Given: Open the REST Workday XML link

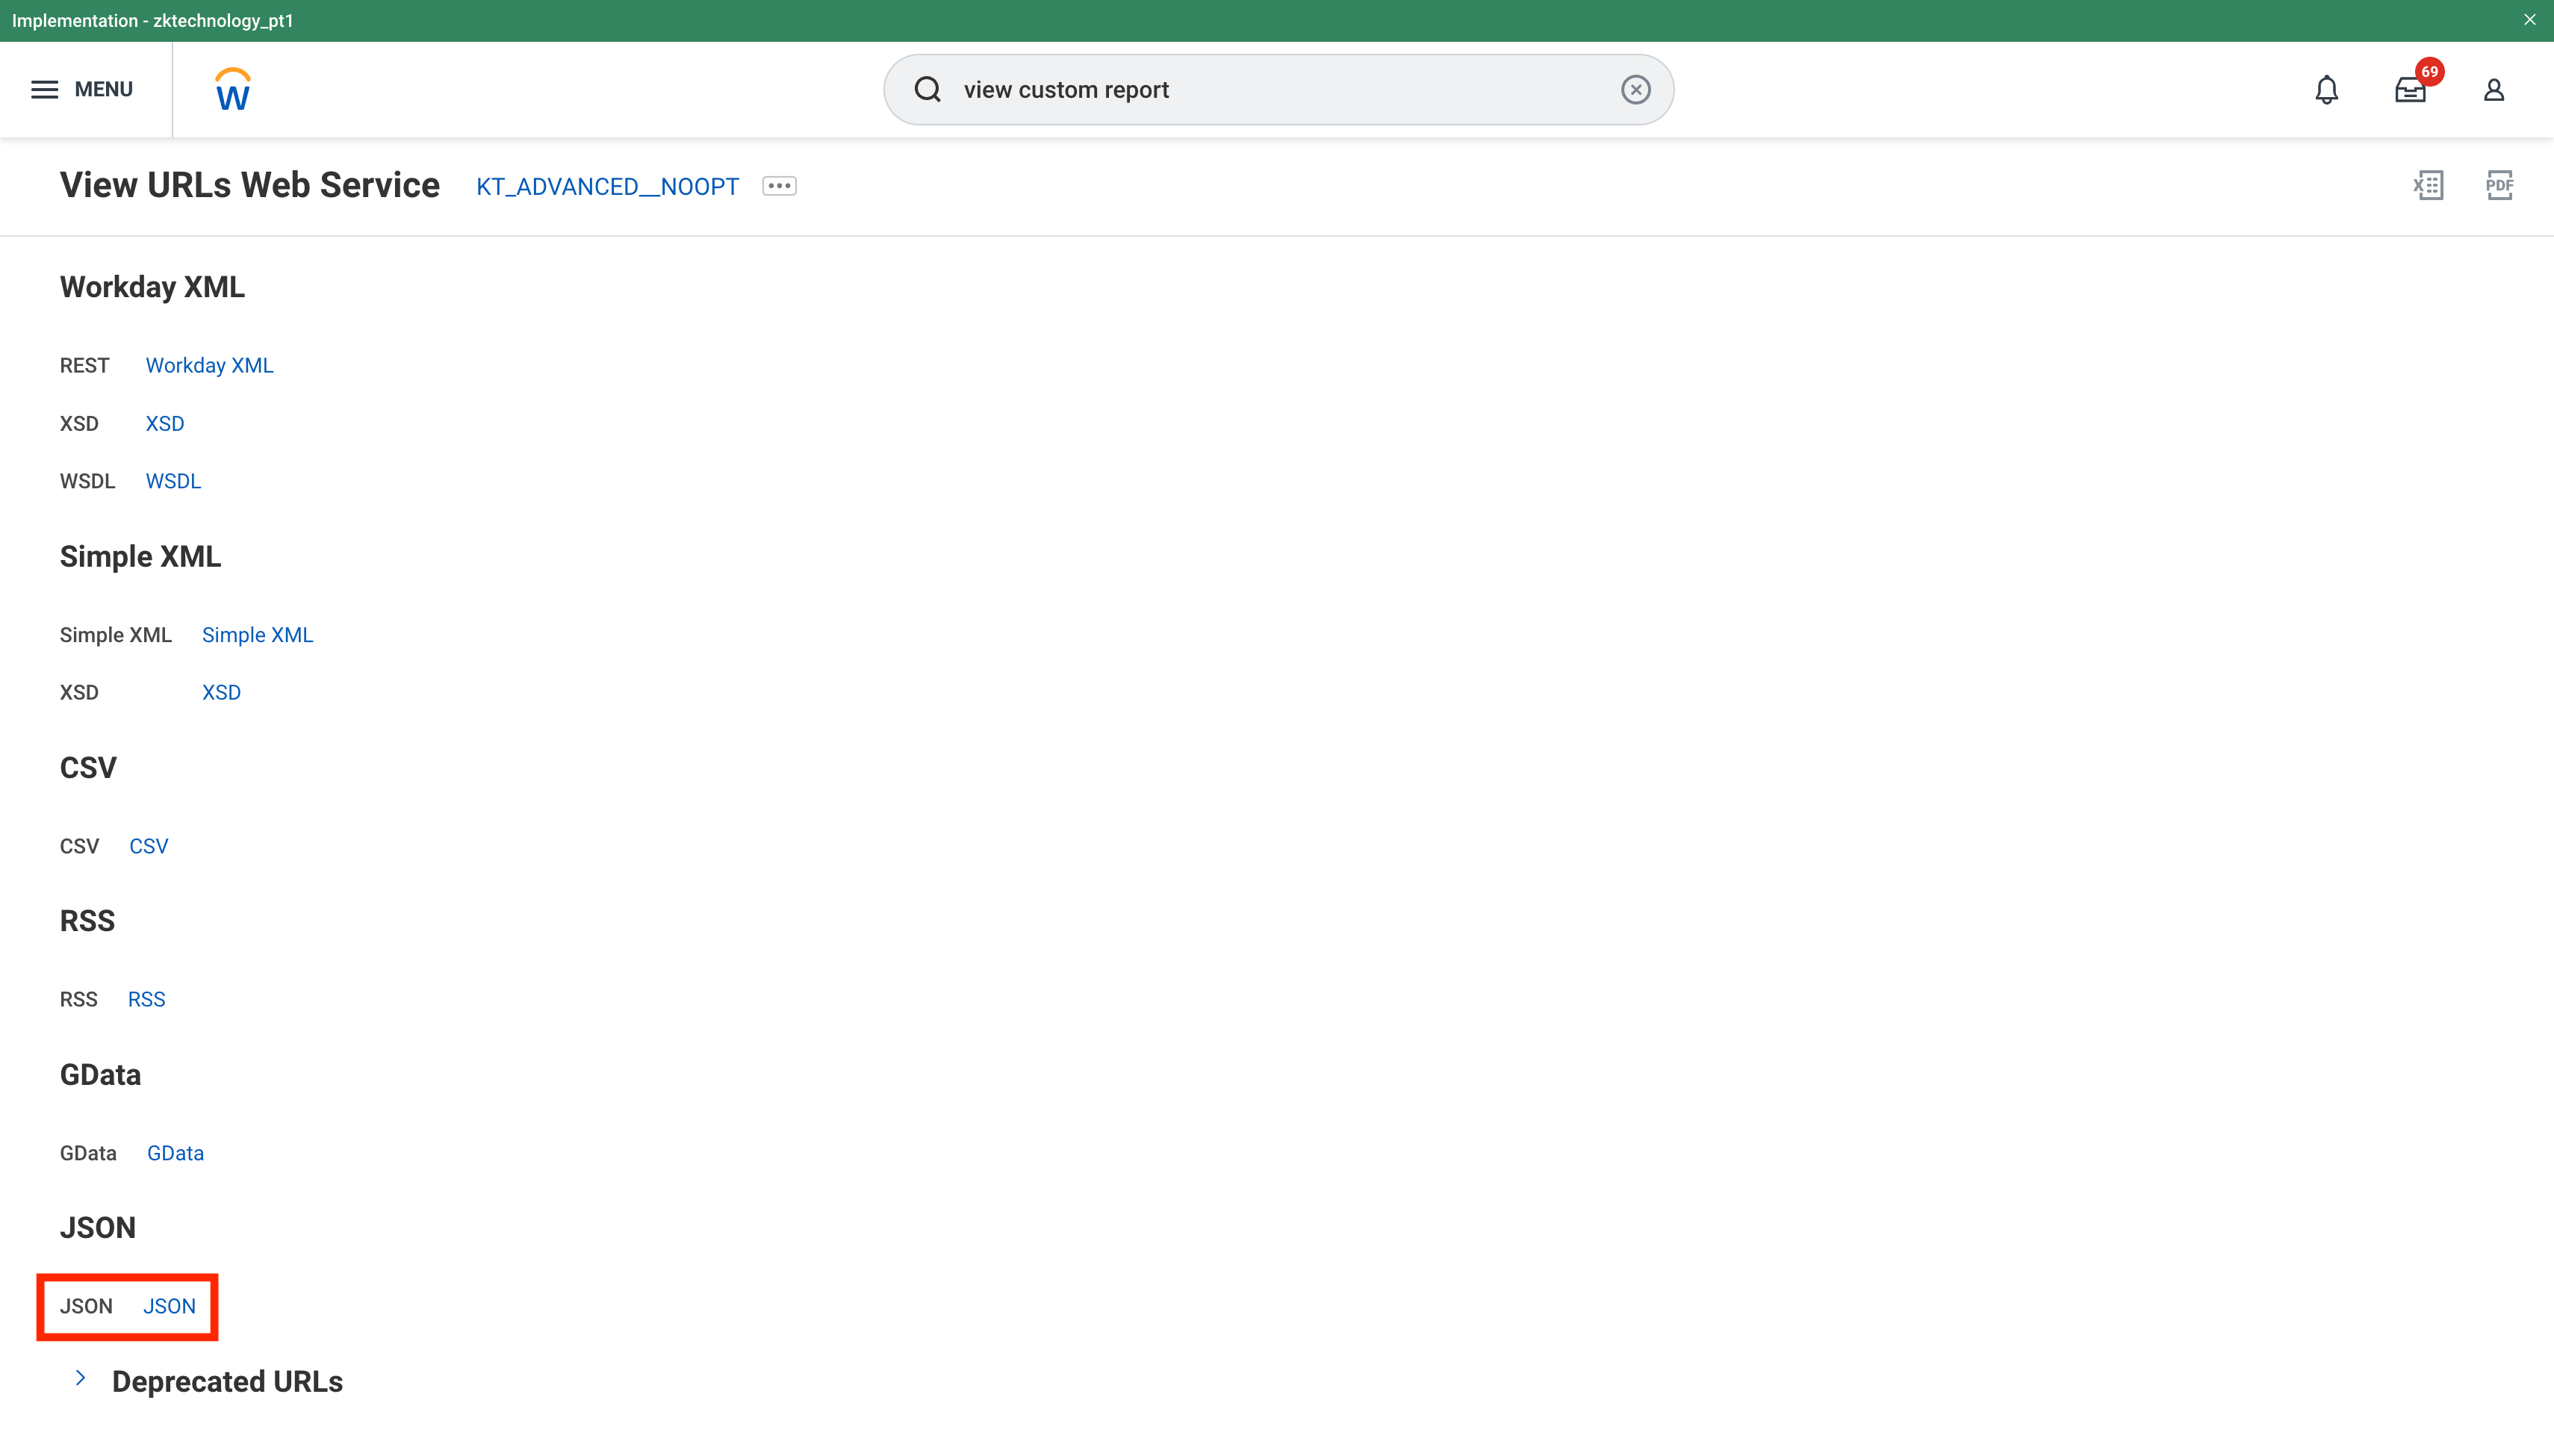Looking at the screenshot, I should 209,366.
